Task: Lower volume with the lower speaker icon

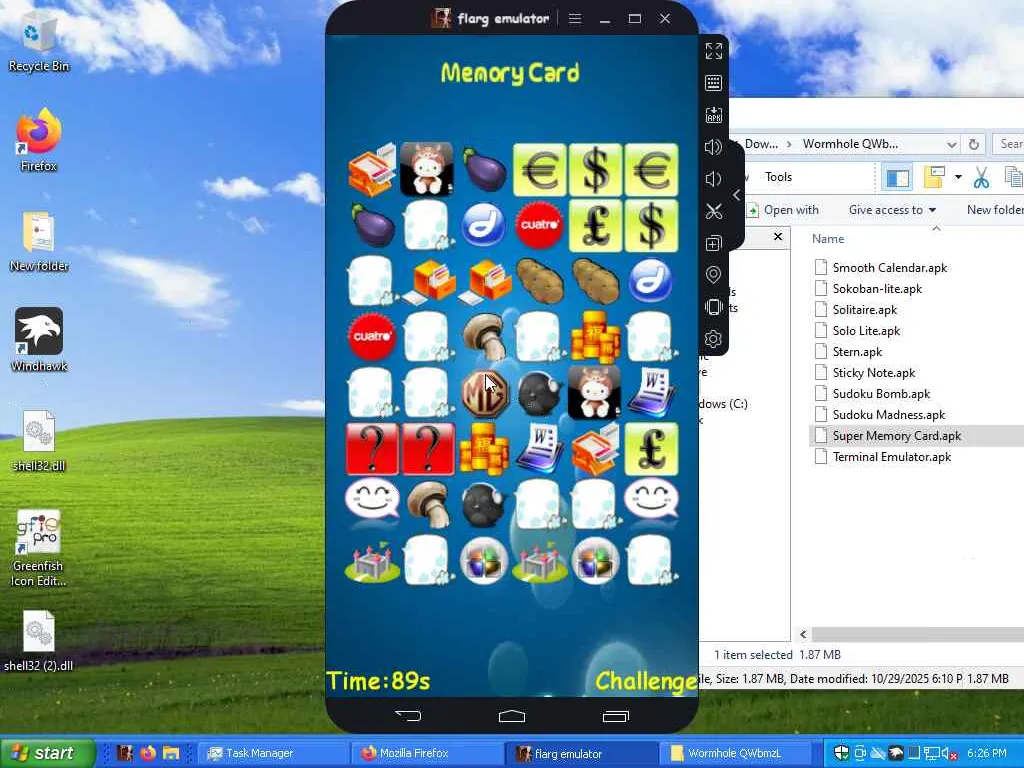Action: [713, 179]
